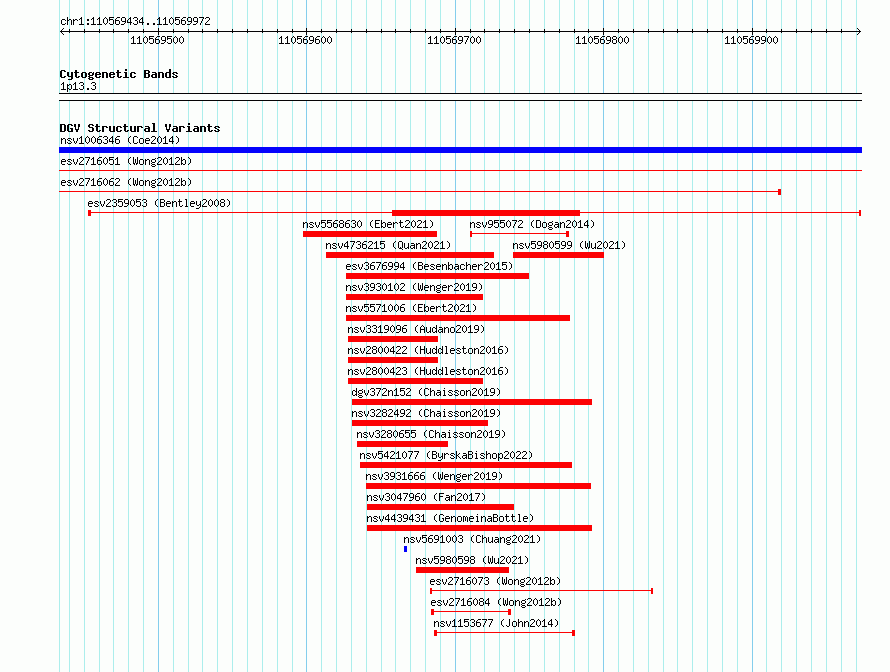Click nsv3282492 (Chaisson2019) label
890x672 pixels.
[x=426, y=413]
